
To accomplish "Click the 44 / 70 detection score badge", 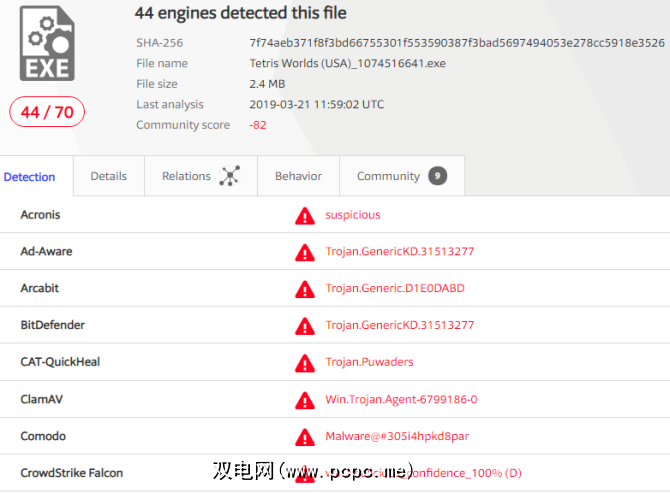I will [48, 112].
